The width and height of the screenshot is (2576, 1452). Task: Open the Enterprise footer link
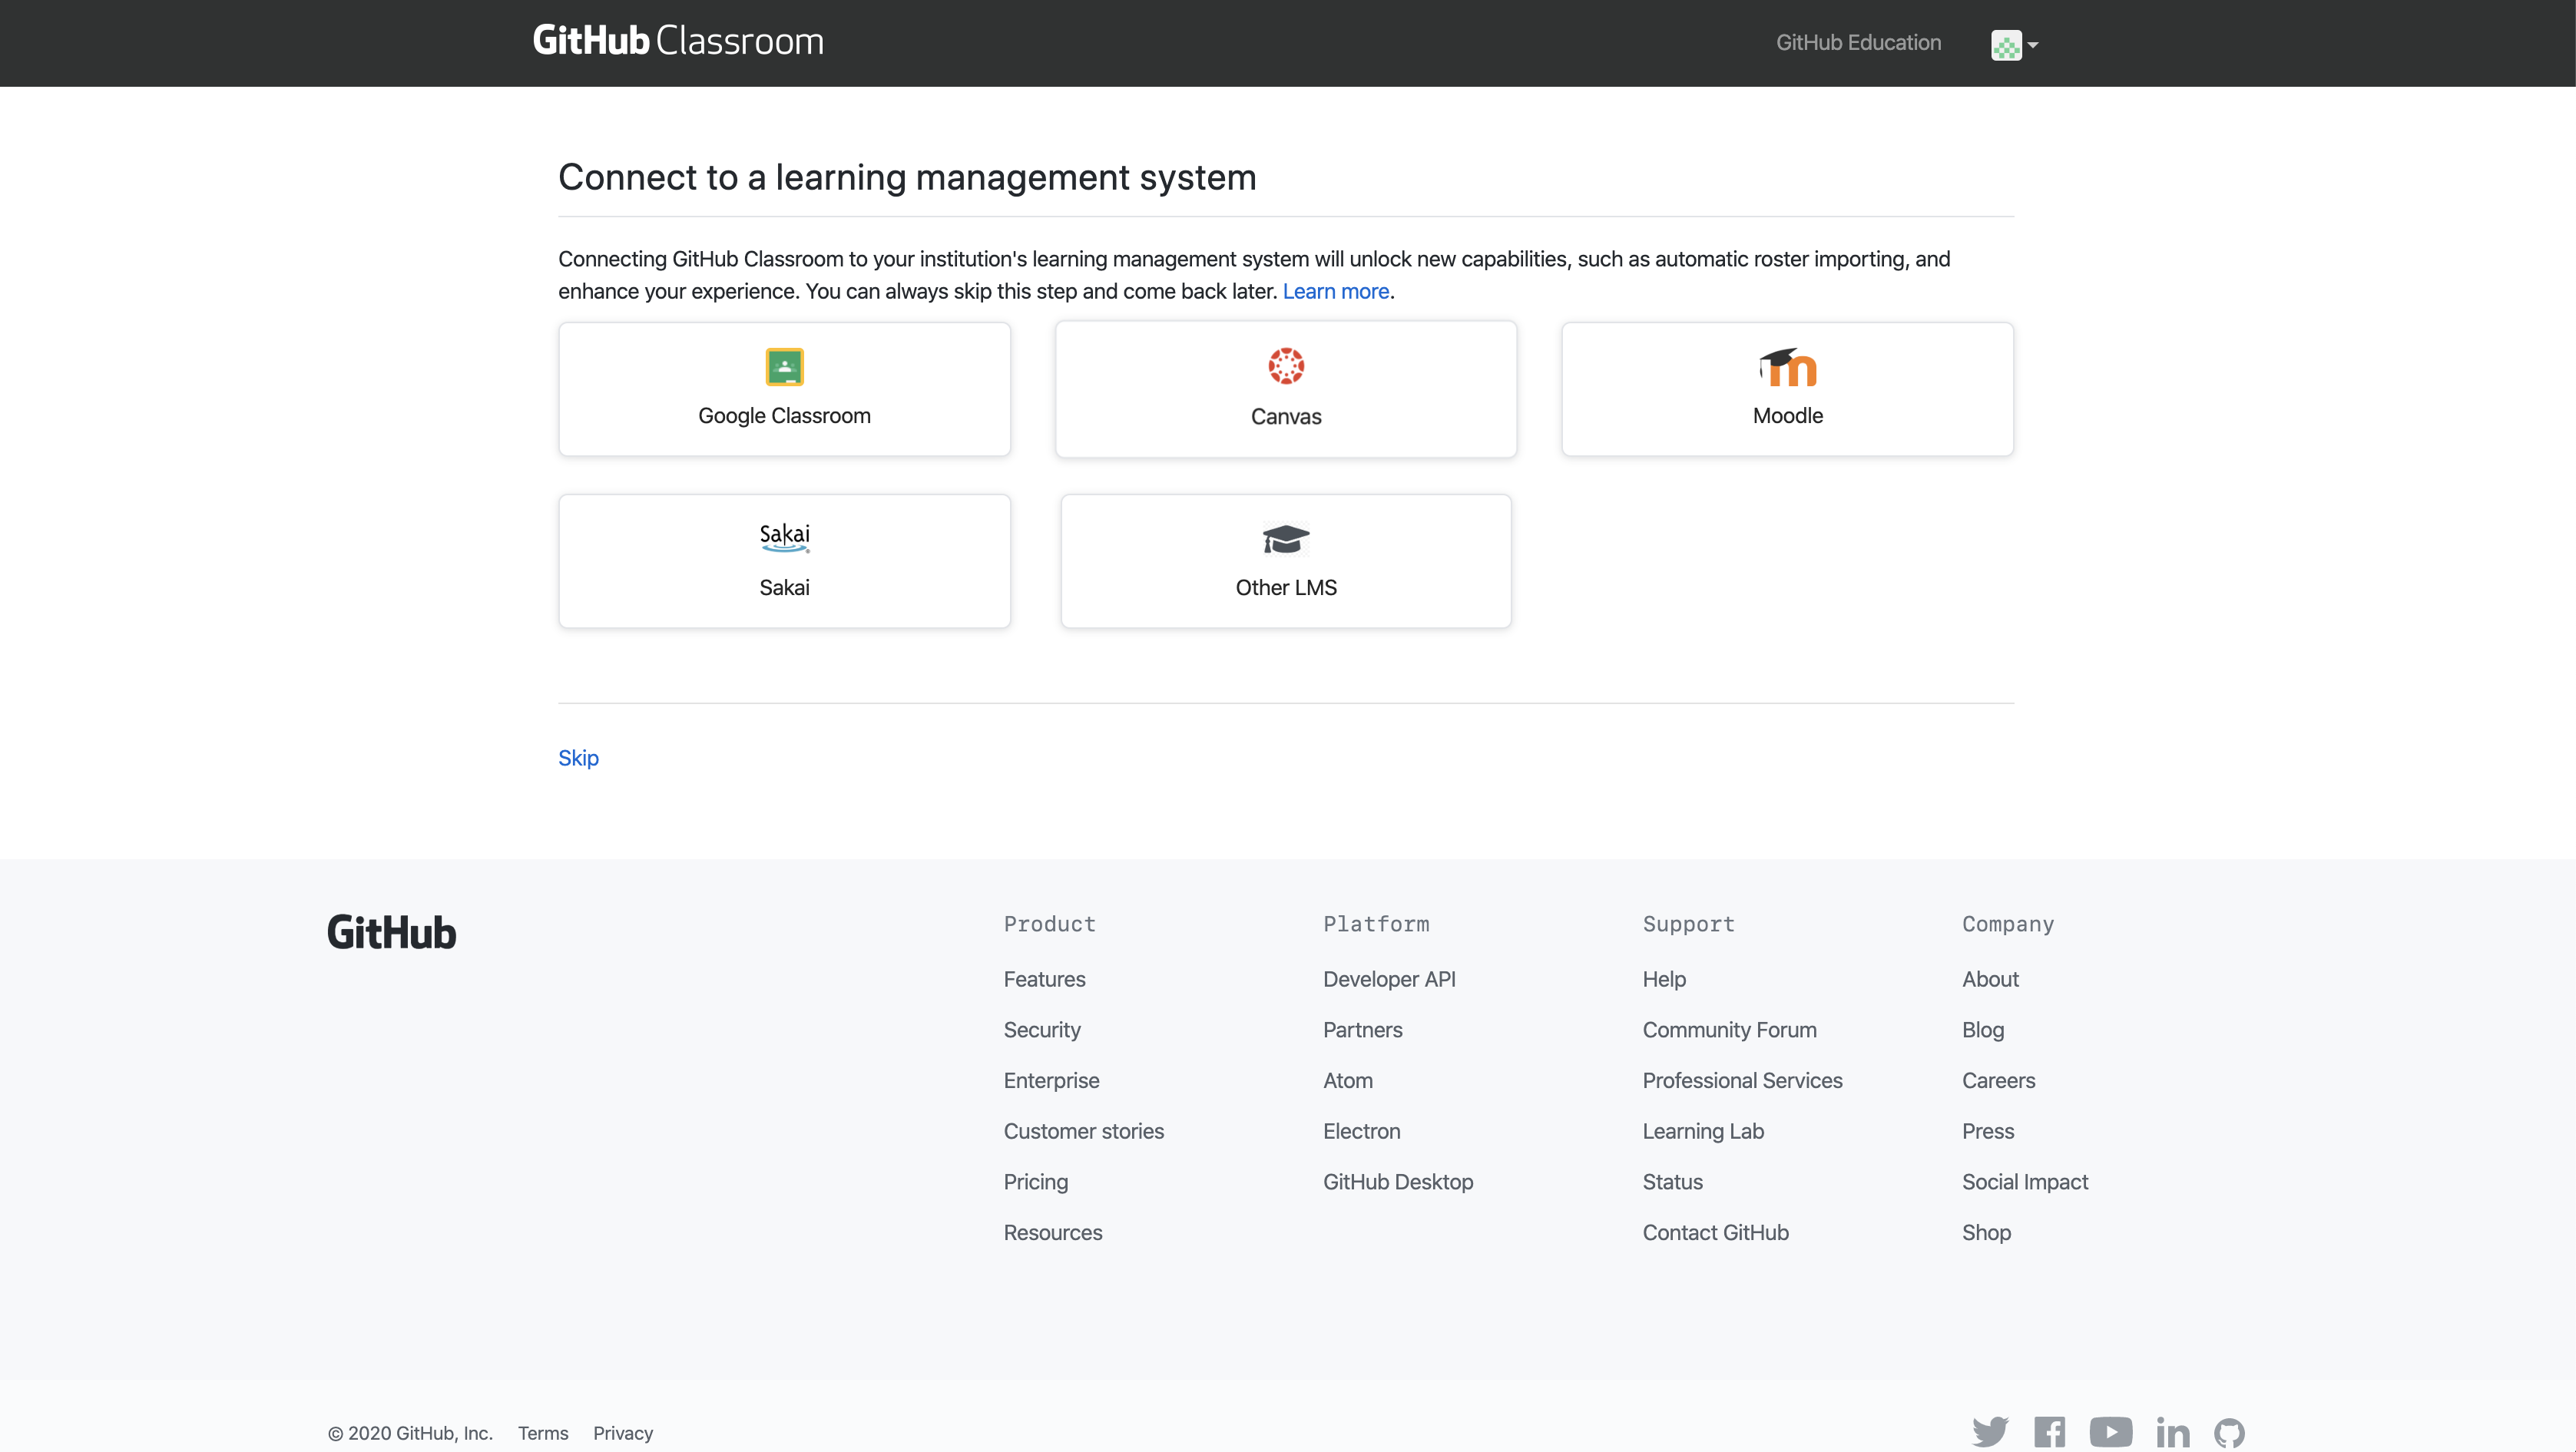click(1051, 1080)
